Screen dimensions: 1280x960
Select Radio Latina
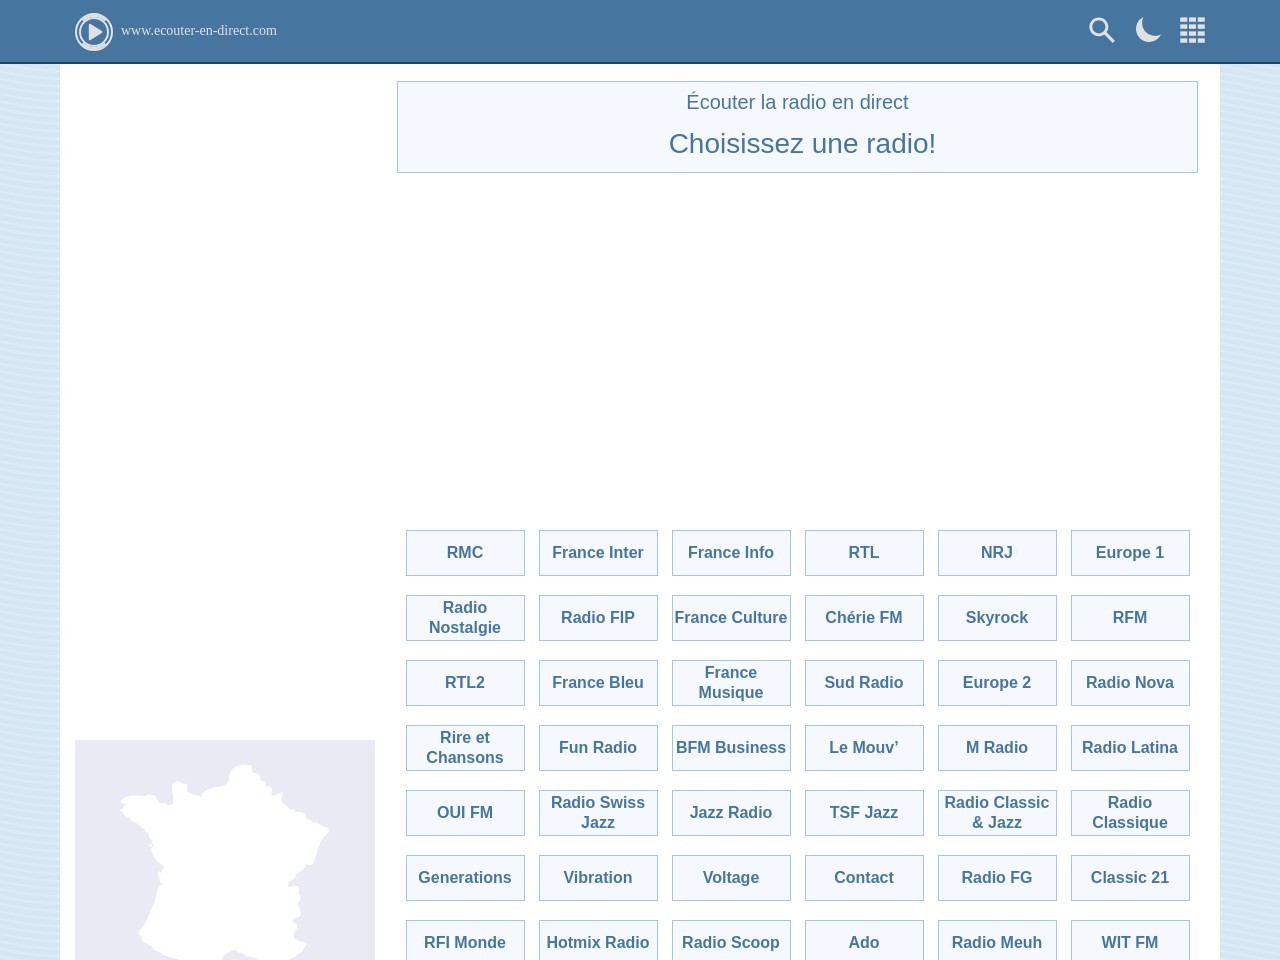pyautogui.click(x=1130, y=748)
